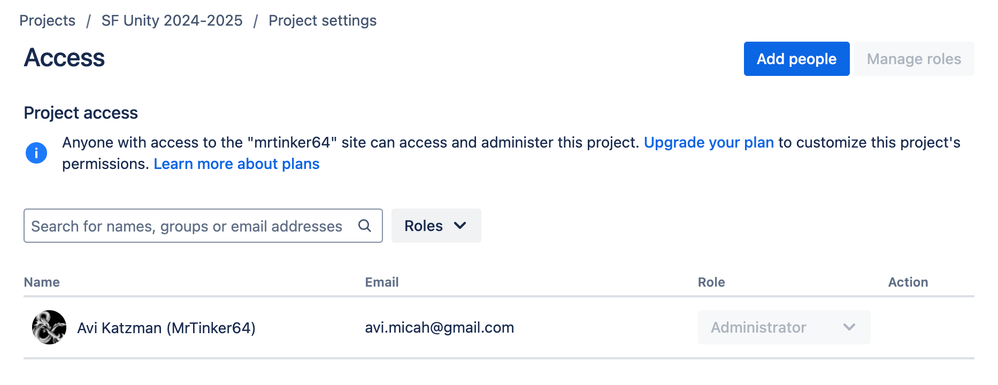998x385 pixels.
Task: Click the chevron on the Roles filter
Action: coord(460,226)
